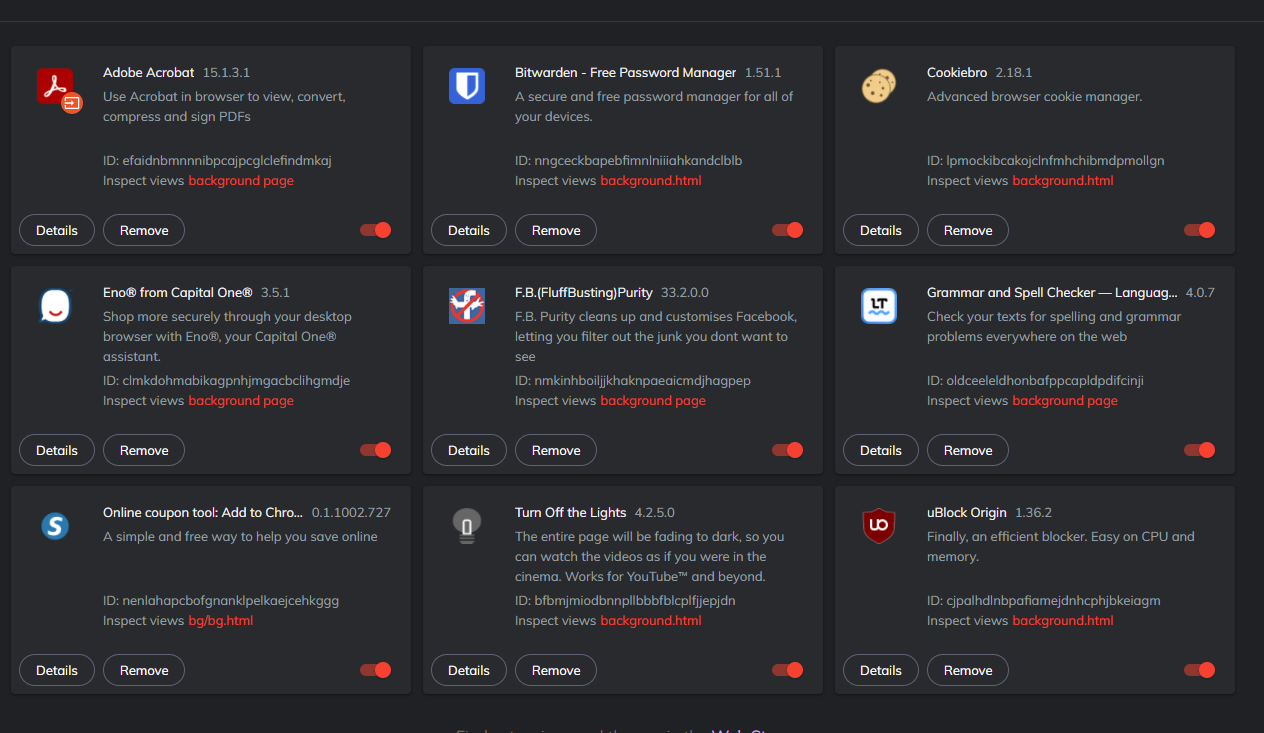Inspect F.B. Purity background page
This screenshot has height=733, width=1264.
(x=653, y=401)
